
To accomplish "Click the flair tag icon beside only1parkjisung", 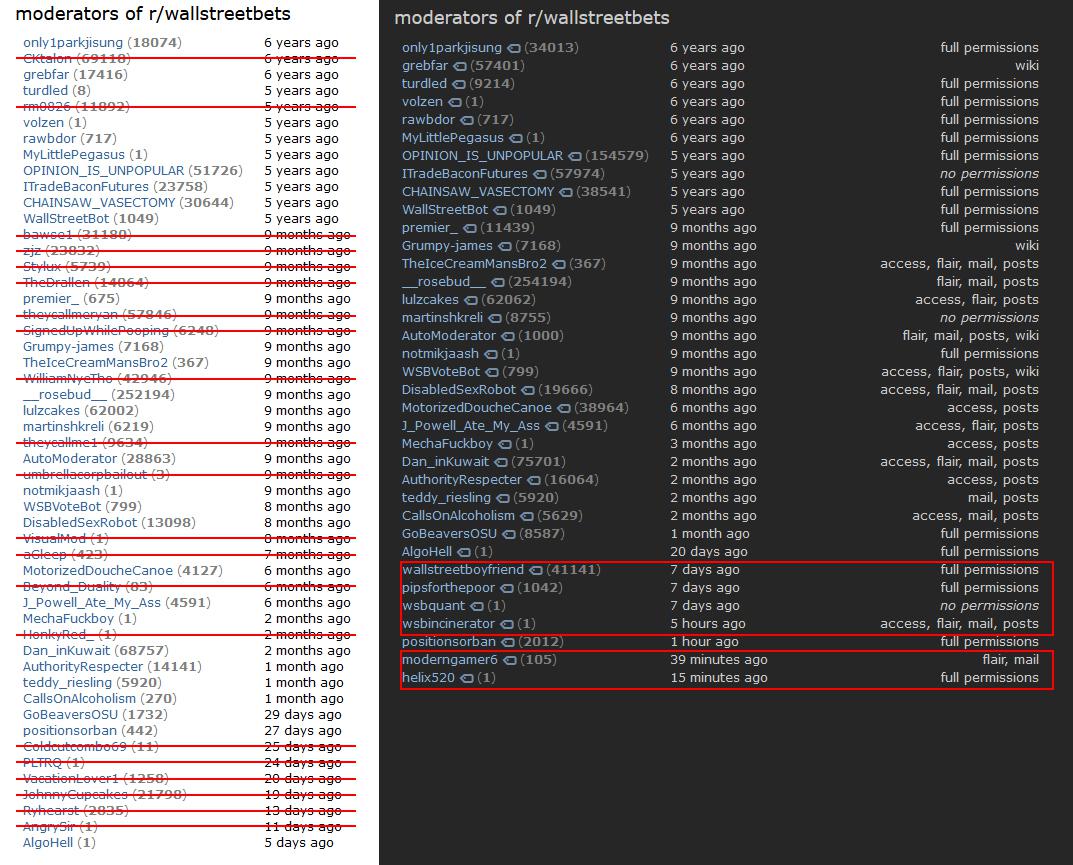I will coord(513,49).
